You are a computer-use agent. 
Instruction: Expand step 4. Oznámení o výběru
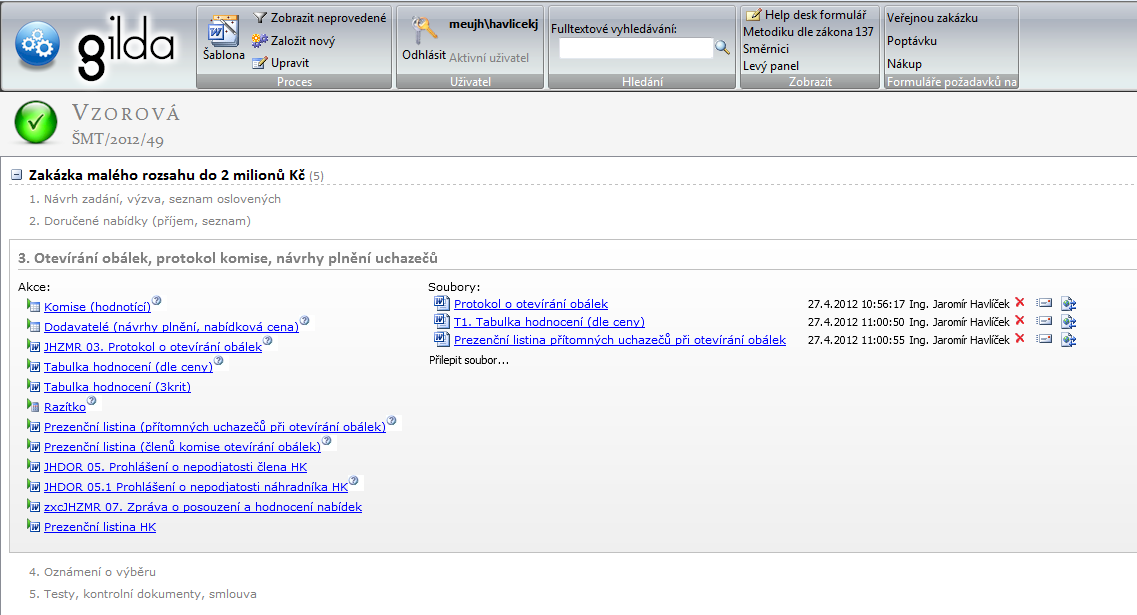92,572
